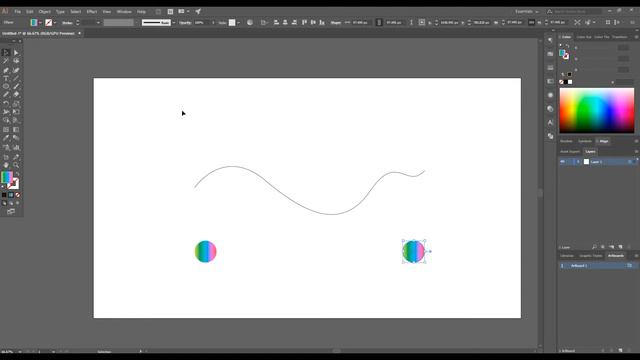Screen dimensions: 640x360
Task: Select the Gradient tool
Action: point(16,129)
